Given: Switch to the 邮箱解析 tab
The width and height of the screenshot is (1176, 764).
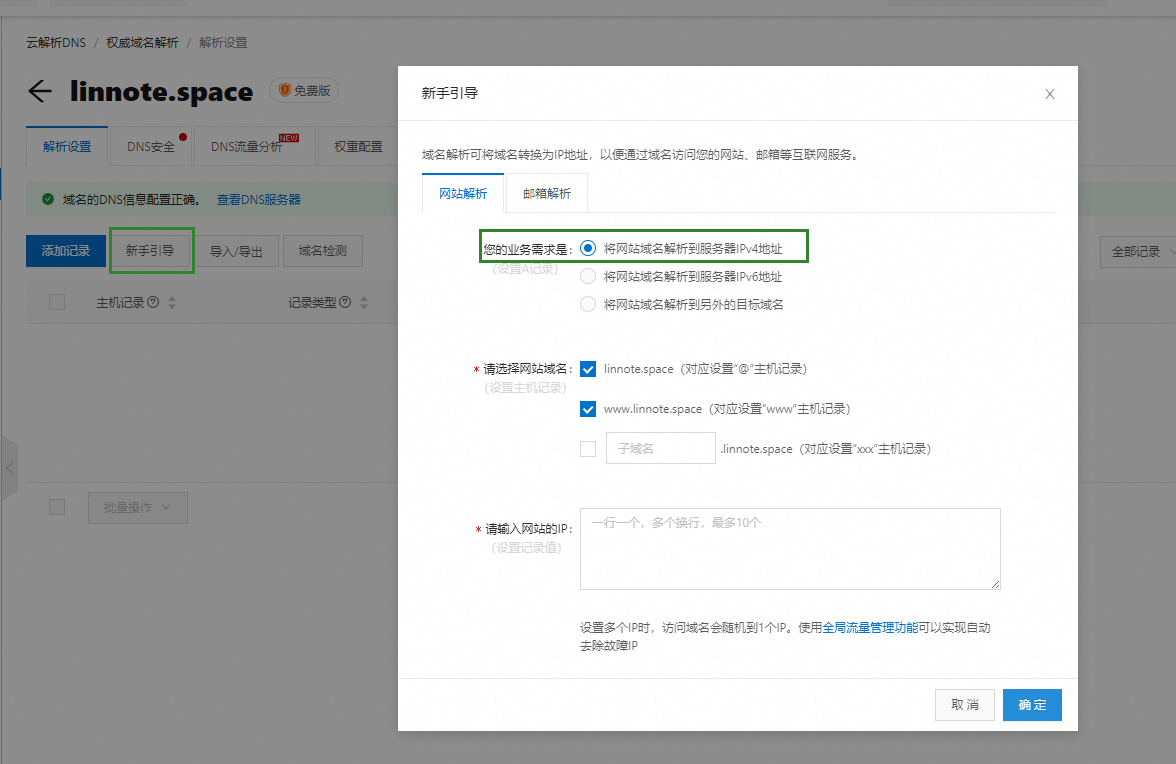Looking at the screenshot, I should (x=546, y=194).
